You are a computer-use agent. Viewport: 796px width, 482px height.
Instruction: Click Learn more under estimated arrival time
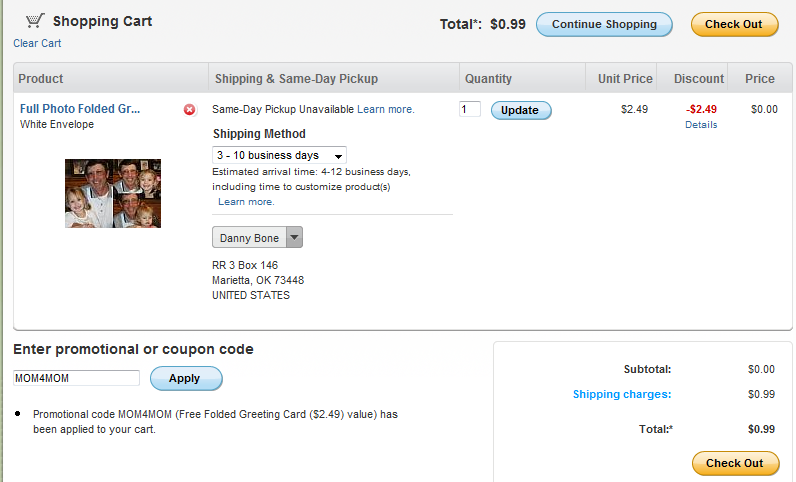point(246,202)
